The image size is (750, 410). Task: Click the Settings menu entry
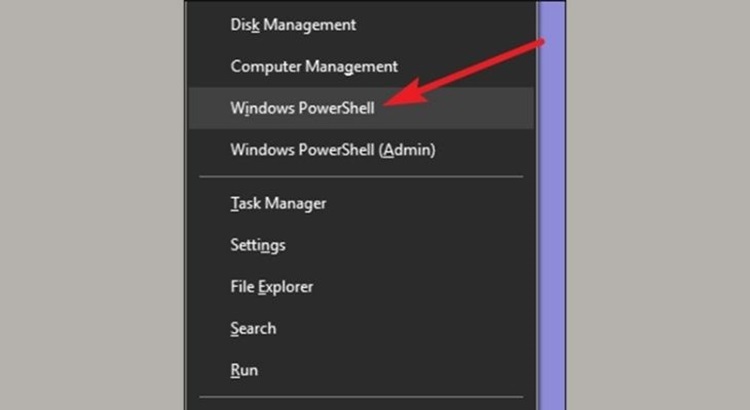tap(258, 245)
